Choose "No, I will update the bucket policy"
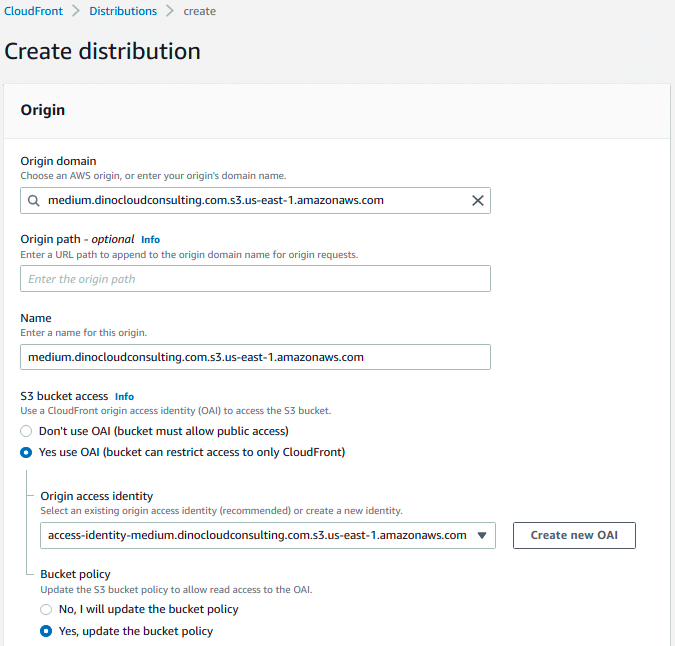This screenshot has width=675, height=646. [x=46, y=609]
